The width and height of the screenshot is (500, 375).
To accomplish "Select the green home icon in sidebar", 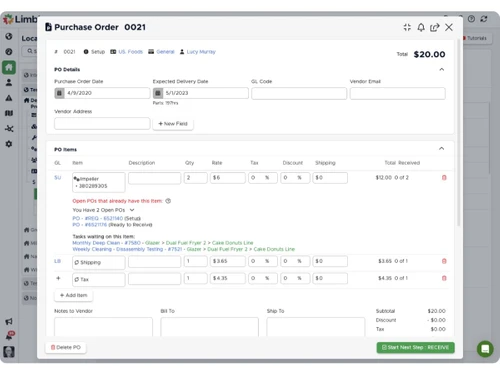I will click(9, 67).
